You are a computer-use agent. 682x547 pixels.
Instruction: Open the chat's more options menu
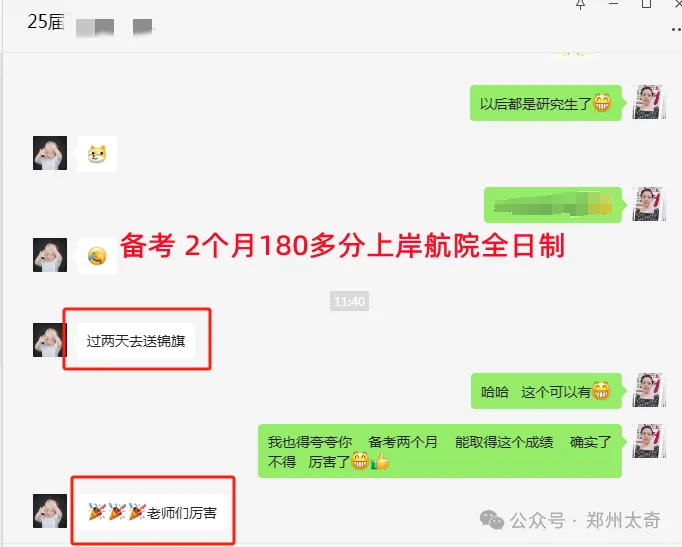coord(676,30)
